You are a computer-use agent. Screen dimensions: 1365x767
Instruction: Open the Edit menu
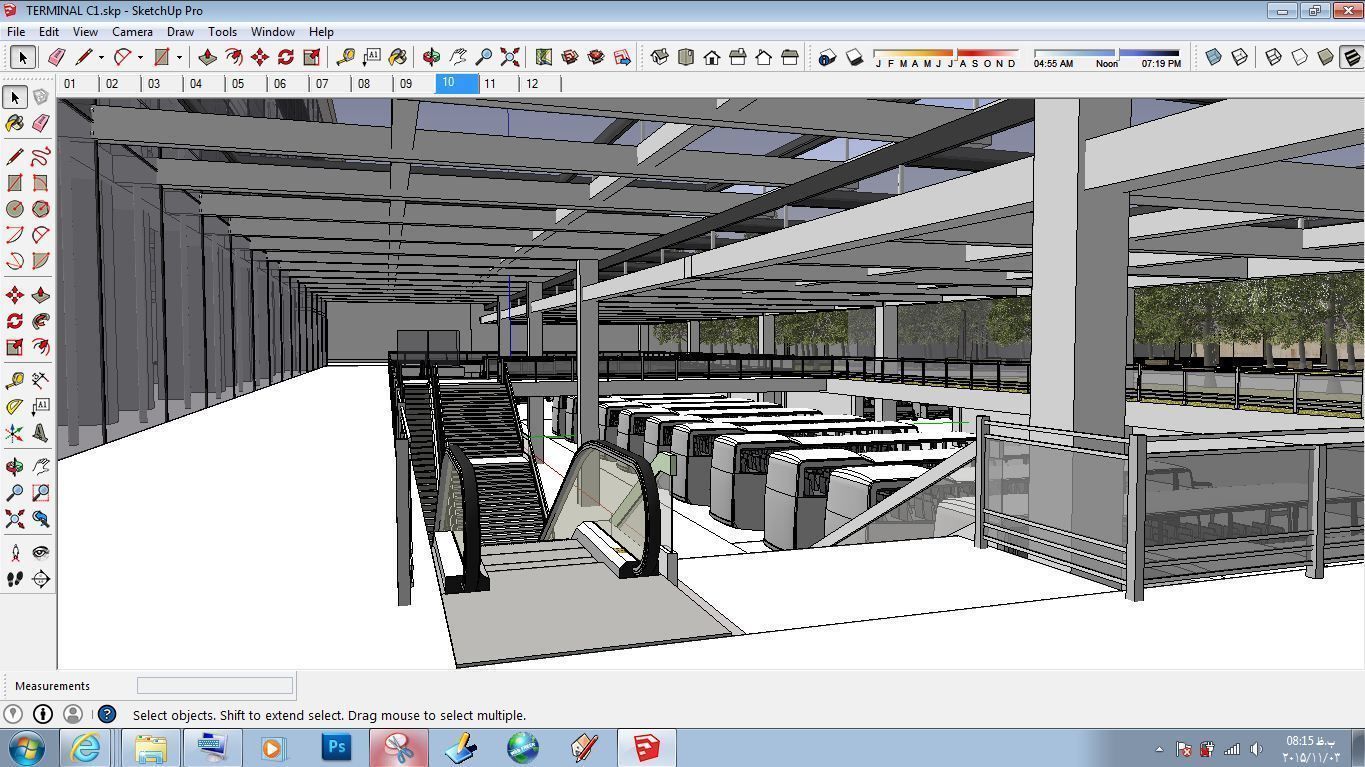coord(48,32)
